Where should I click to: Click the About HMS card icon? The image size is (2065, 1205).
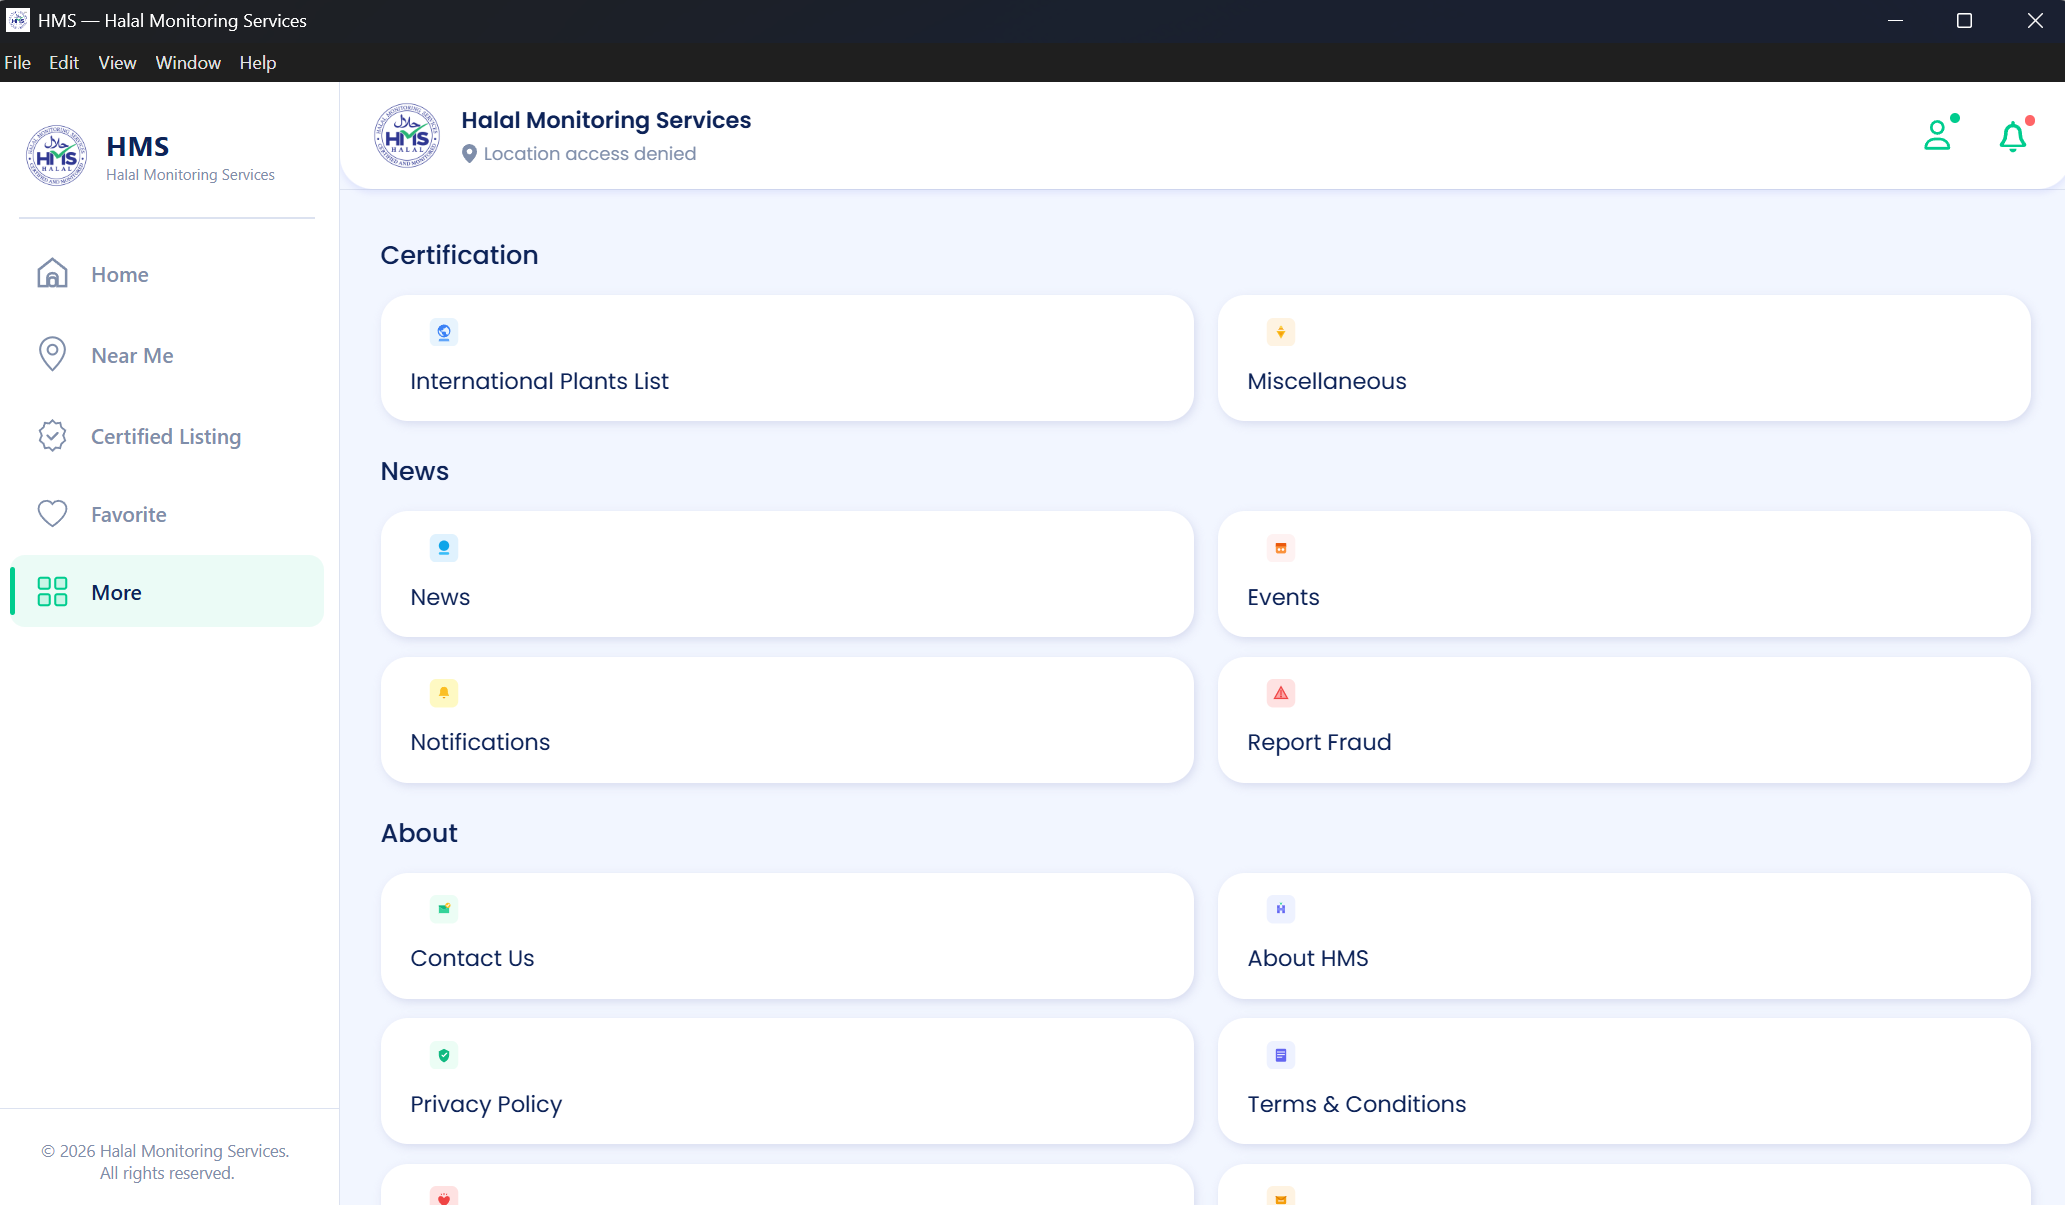pyautogui.click(x=1281, y=909)
